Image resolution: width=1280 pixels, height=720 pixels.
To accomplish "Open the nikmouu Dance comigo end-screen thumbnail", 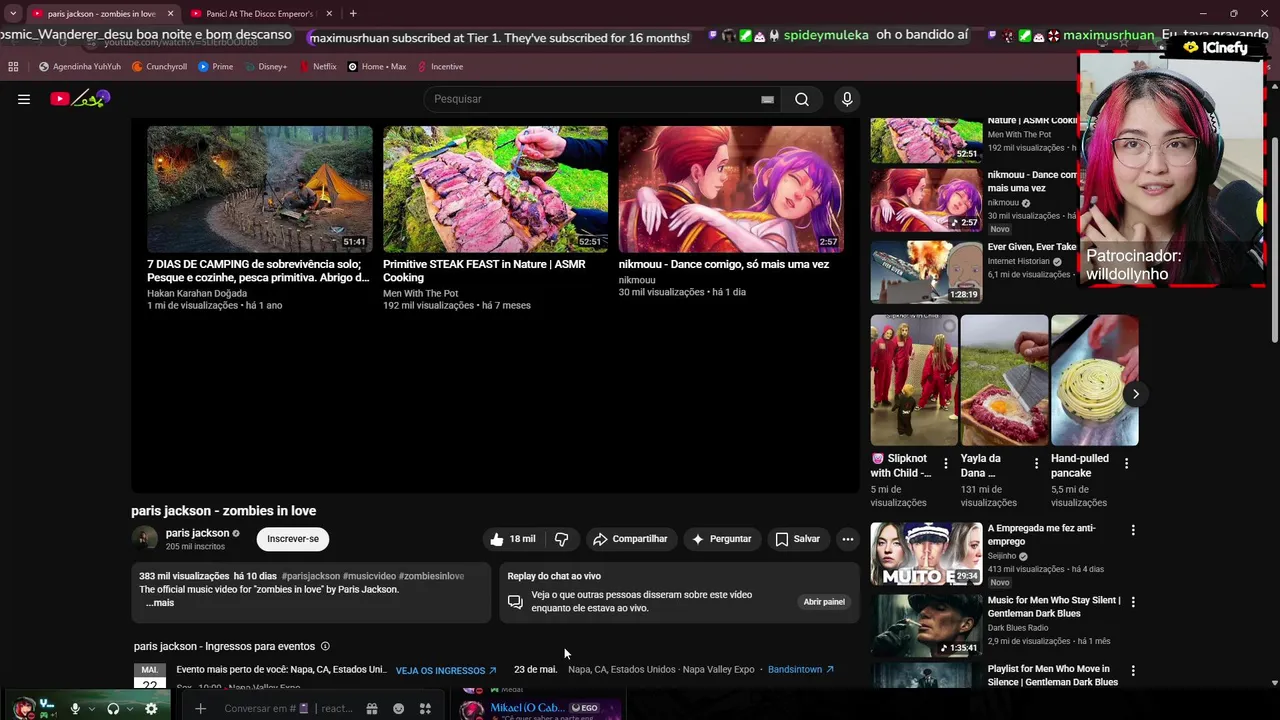I will coord(731,189).
